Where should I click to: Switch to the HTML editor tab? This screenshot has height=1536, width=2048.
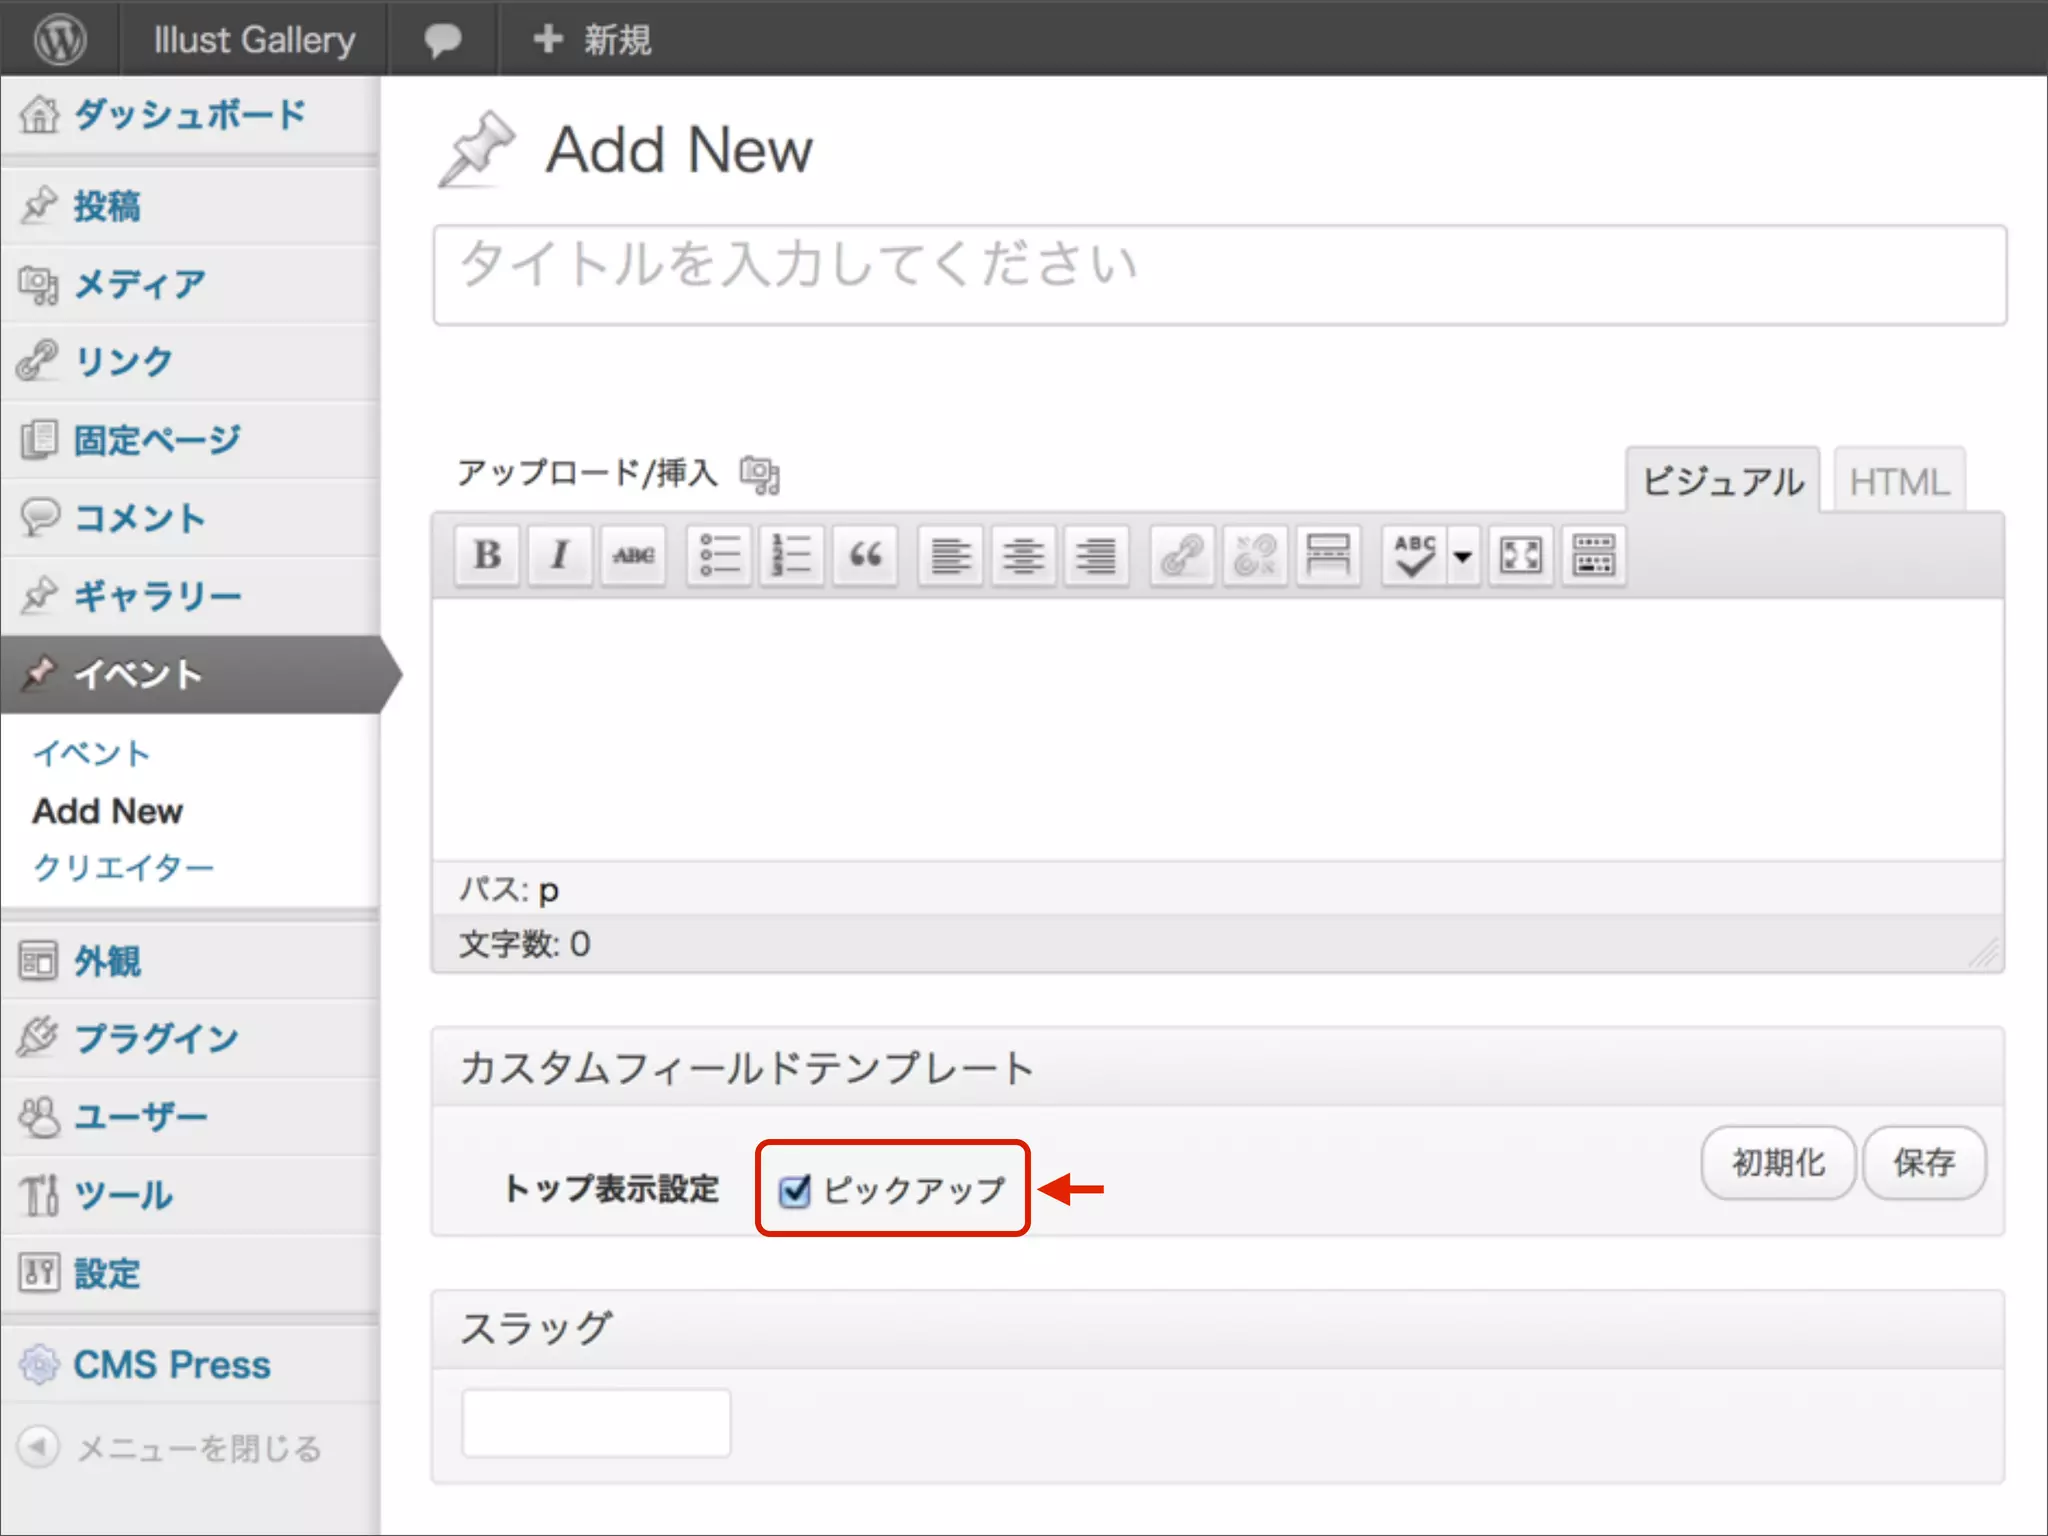pos(1899,482)
